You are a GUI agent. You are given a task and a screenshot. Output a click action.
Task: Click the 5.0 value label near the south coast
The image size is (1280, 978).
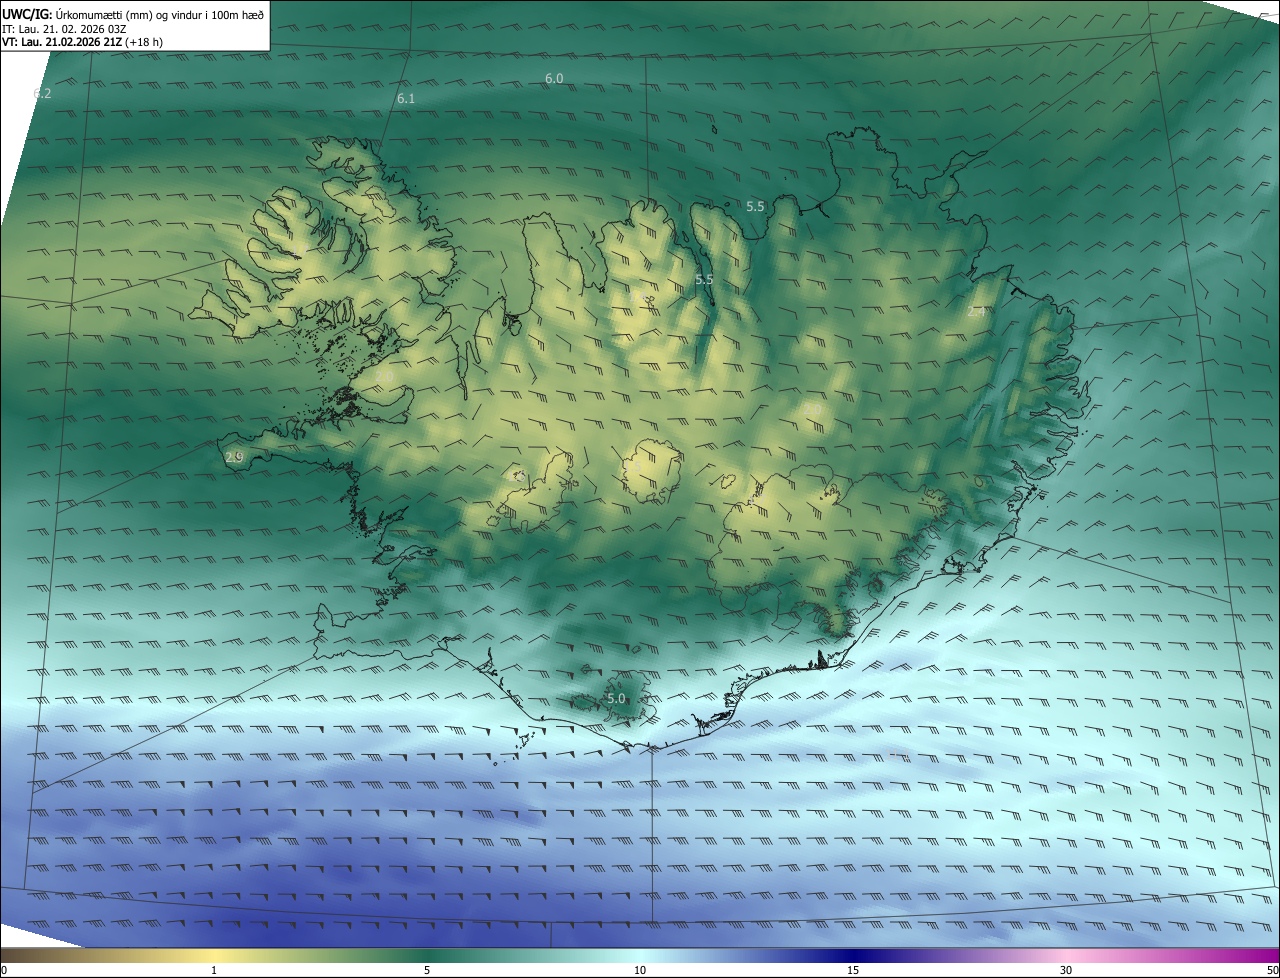click(x=616, y=699)
